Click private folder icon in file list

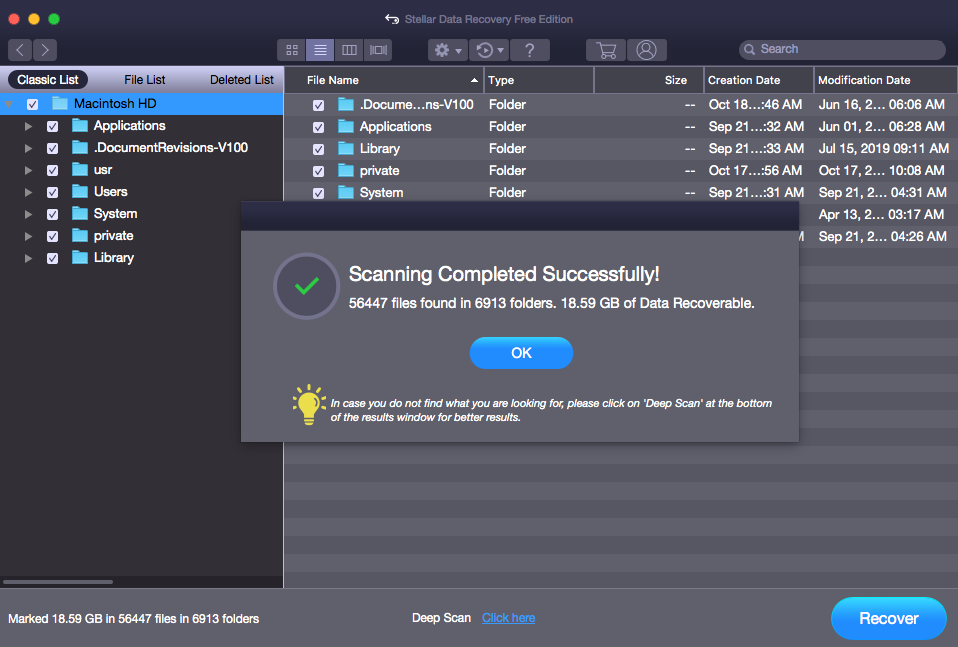pyautogui.click(x=346, y=170)
